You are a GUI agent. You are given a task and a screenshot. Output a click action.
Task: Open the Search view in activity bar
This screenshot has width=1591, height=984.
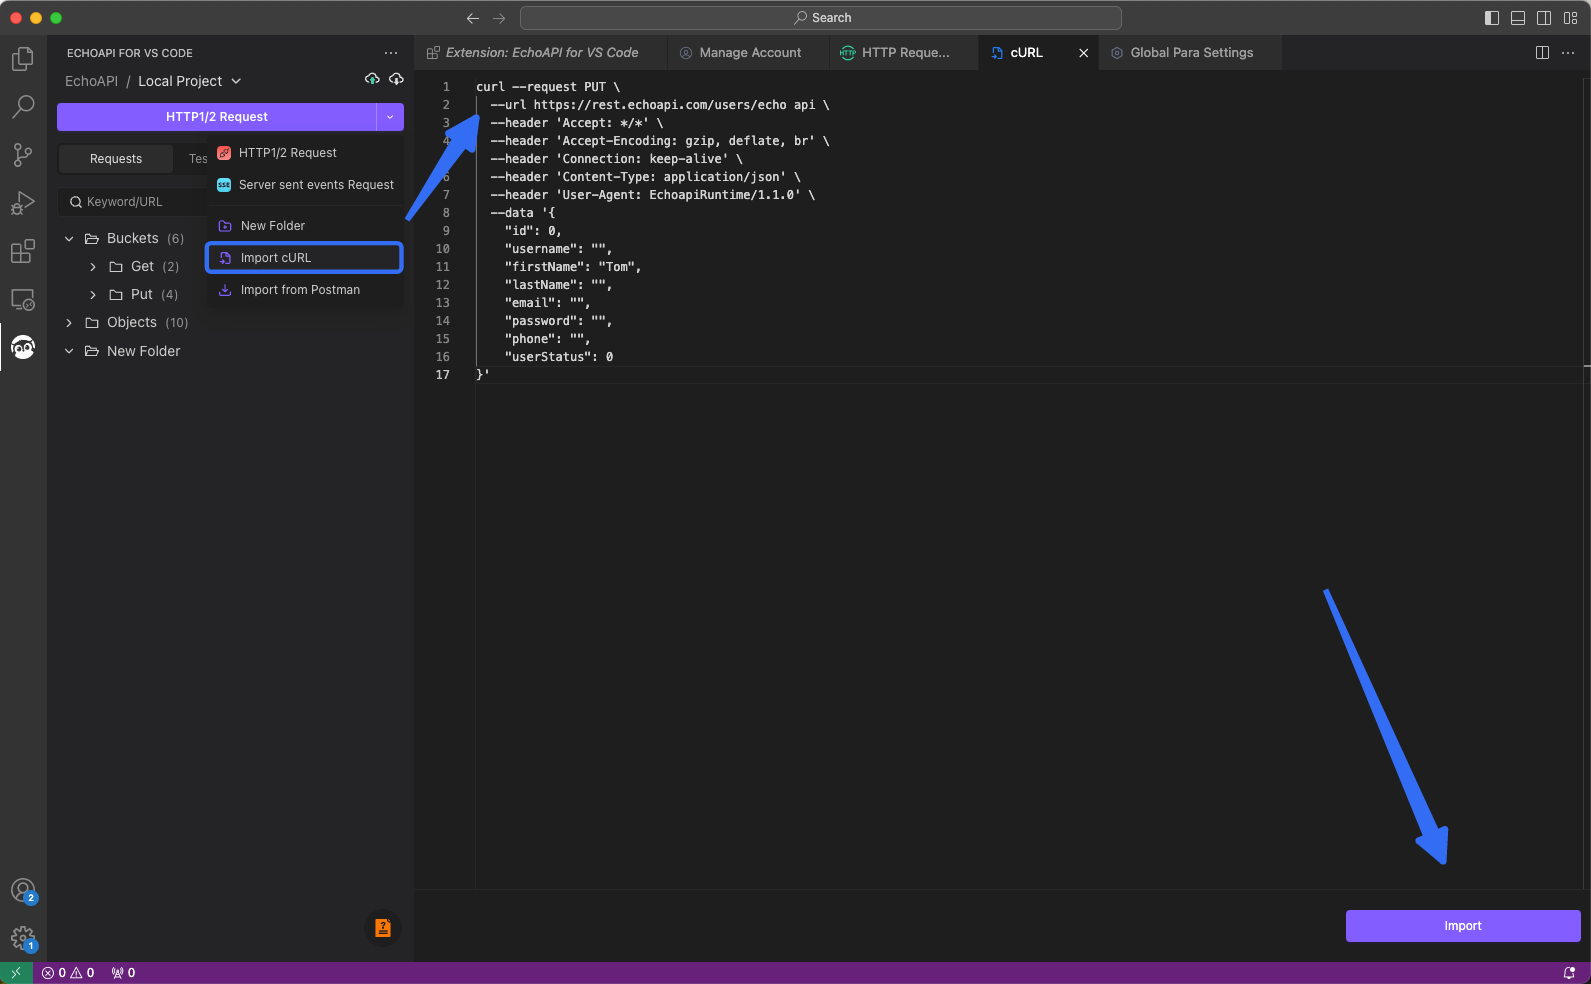(23, 106)
